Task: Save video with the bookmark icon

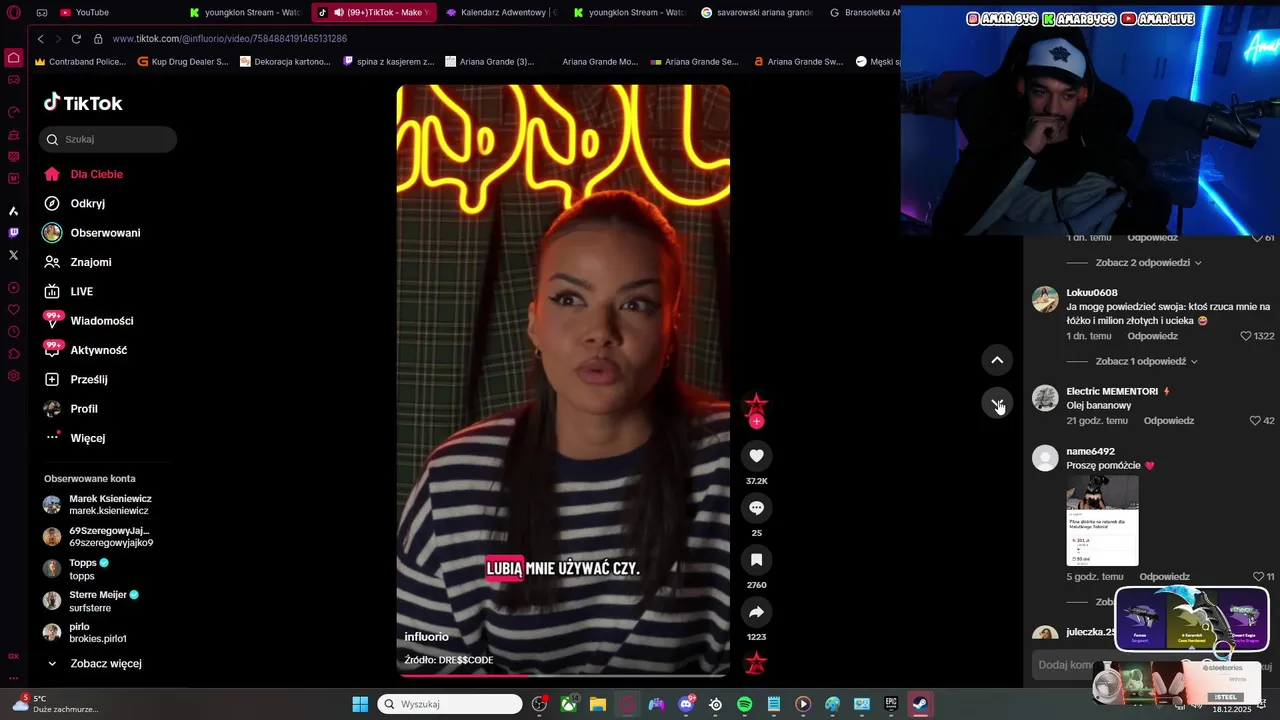Action: [x=756, y=560]
